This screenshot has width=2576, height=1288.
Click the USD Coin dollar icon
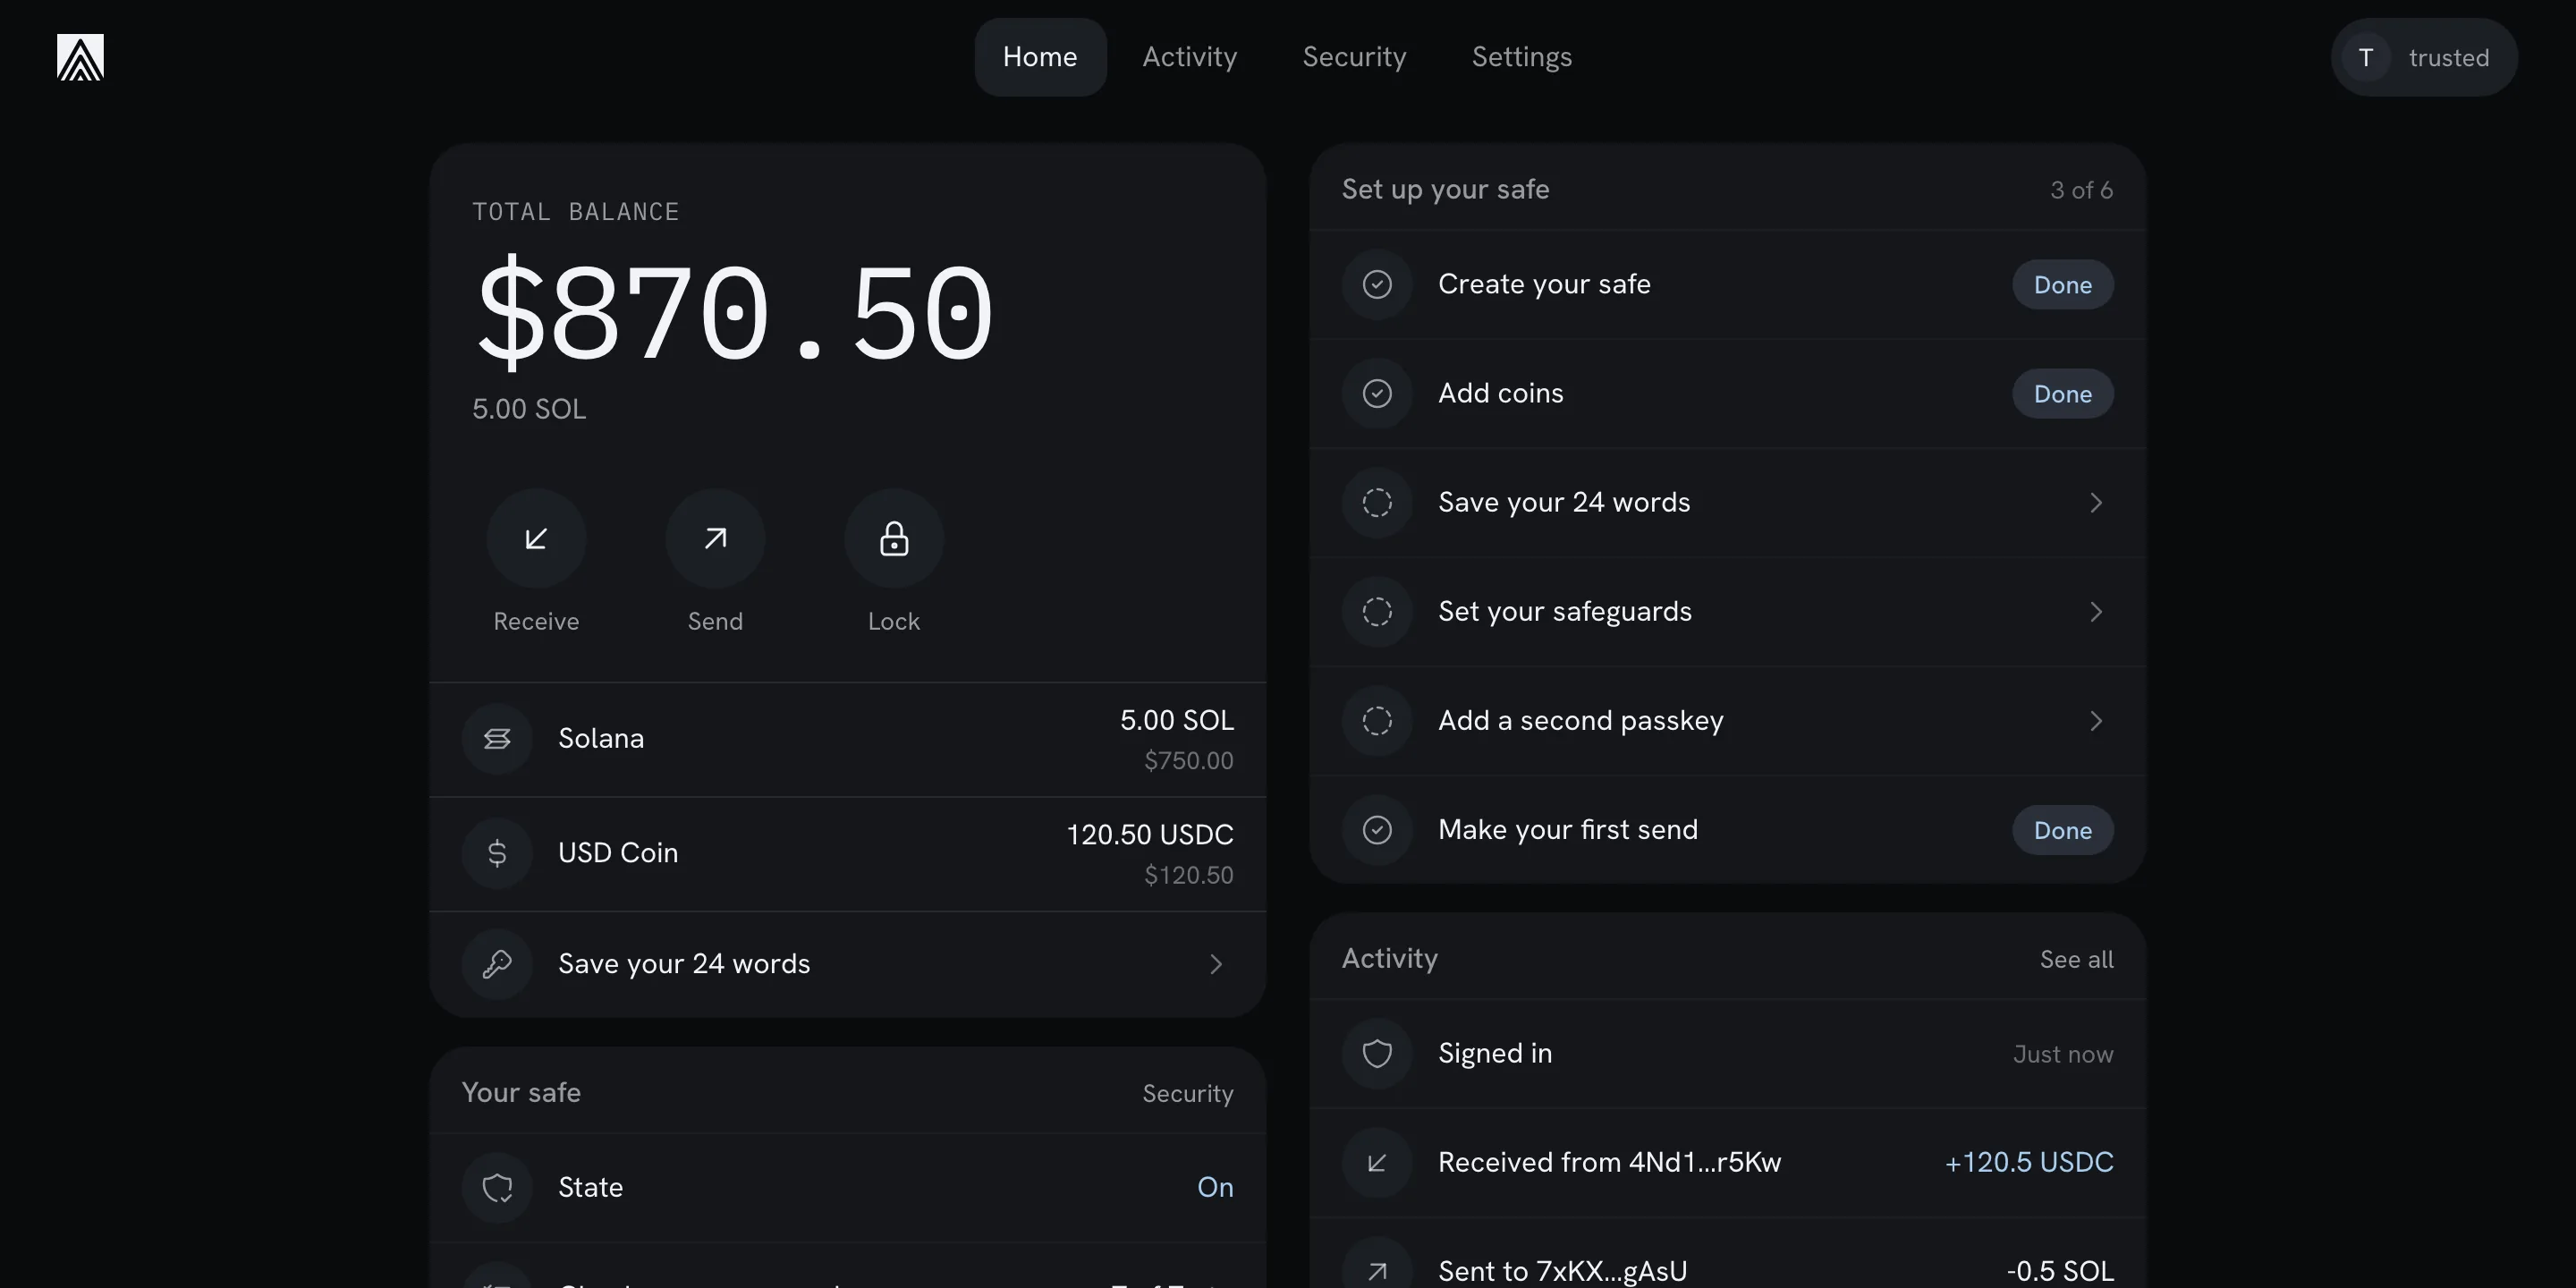[497, 852]
